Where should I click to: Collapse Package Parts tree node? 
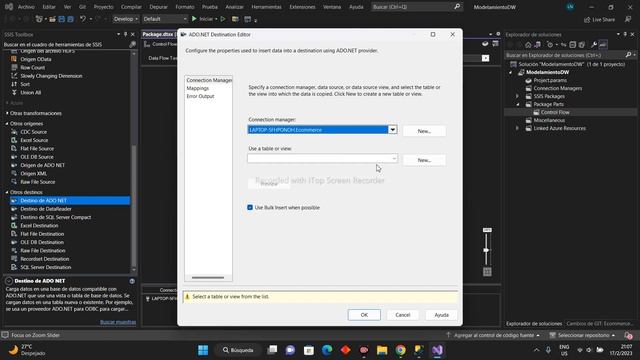tap(517, 104)
